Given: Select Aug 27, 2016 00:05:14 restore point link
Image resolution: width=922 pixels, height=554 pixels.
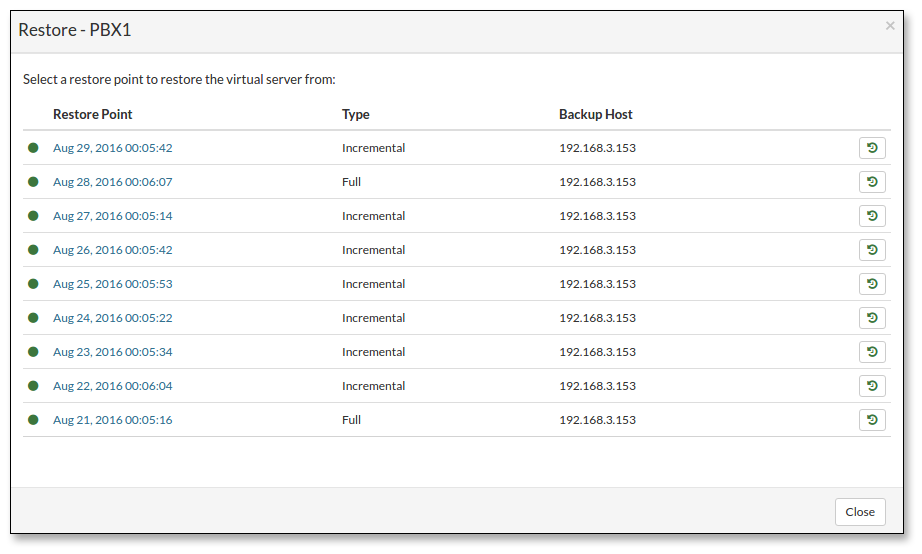Looking at the screenshot, I should [x=112, y=216].
